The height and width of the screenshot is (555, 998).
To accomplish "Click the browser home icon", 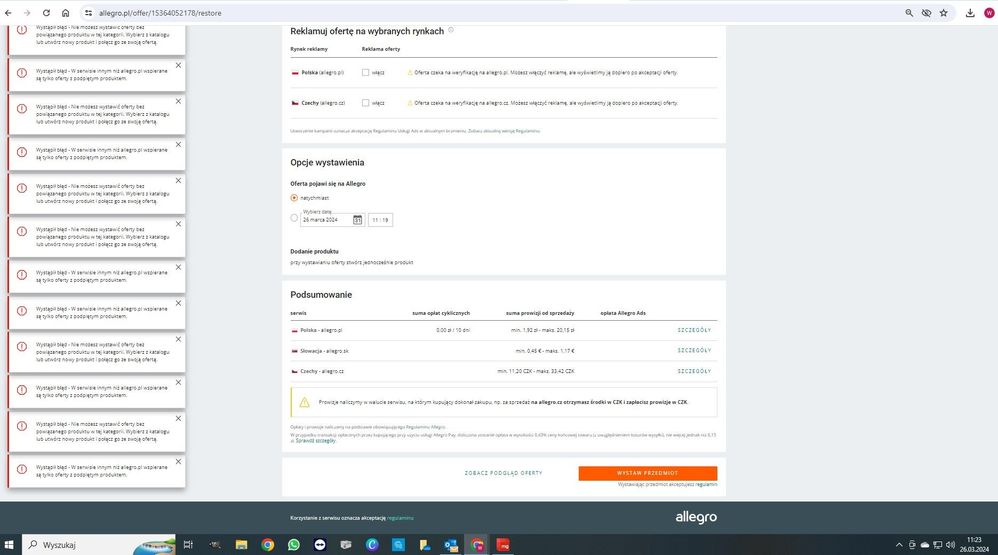I will (x=65, y=13).
